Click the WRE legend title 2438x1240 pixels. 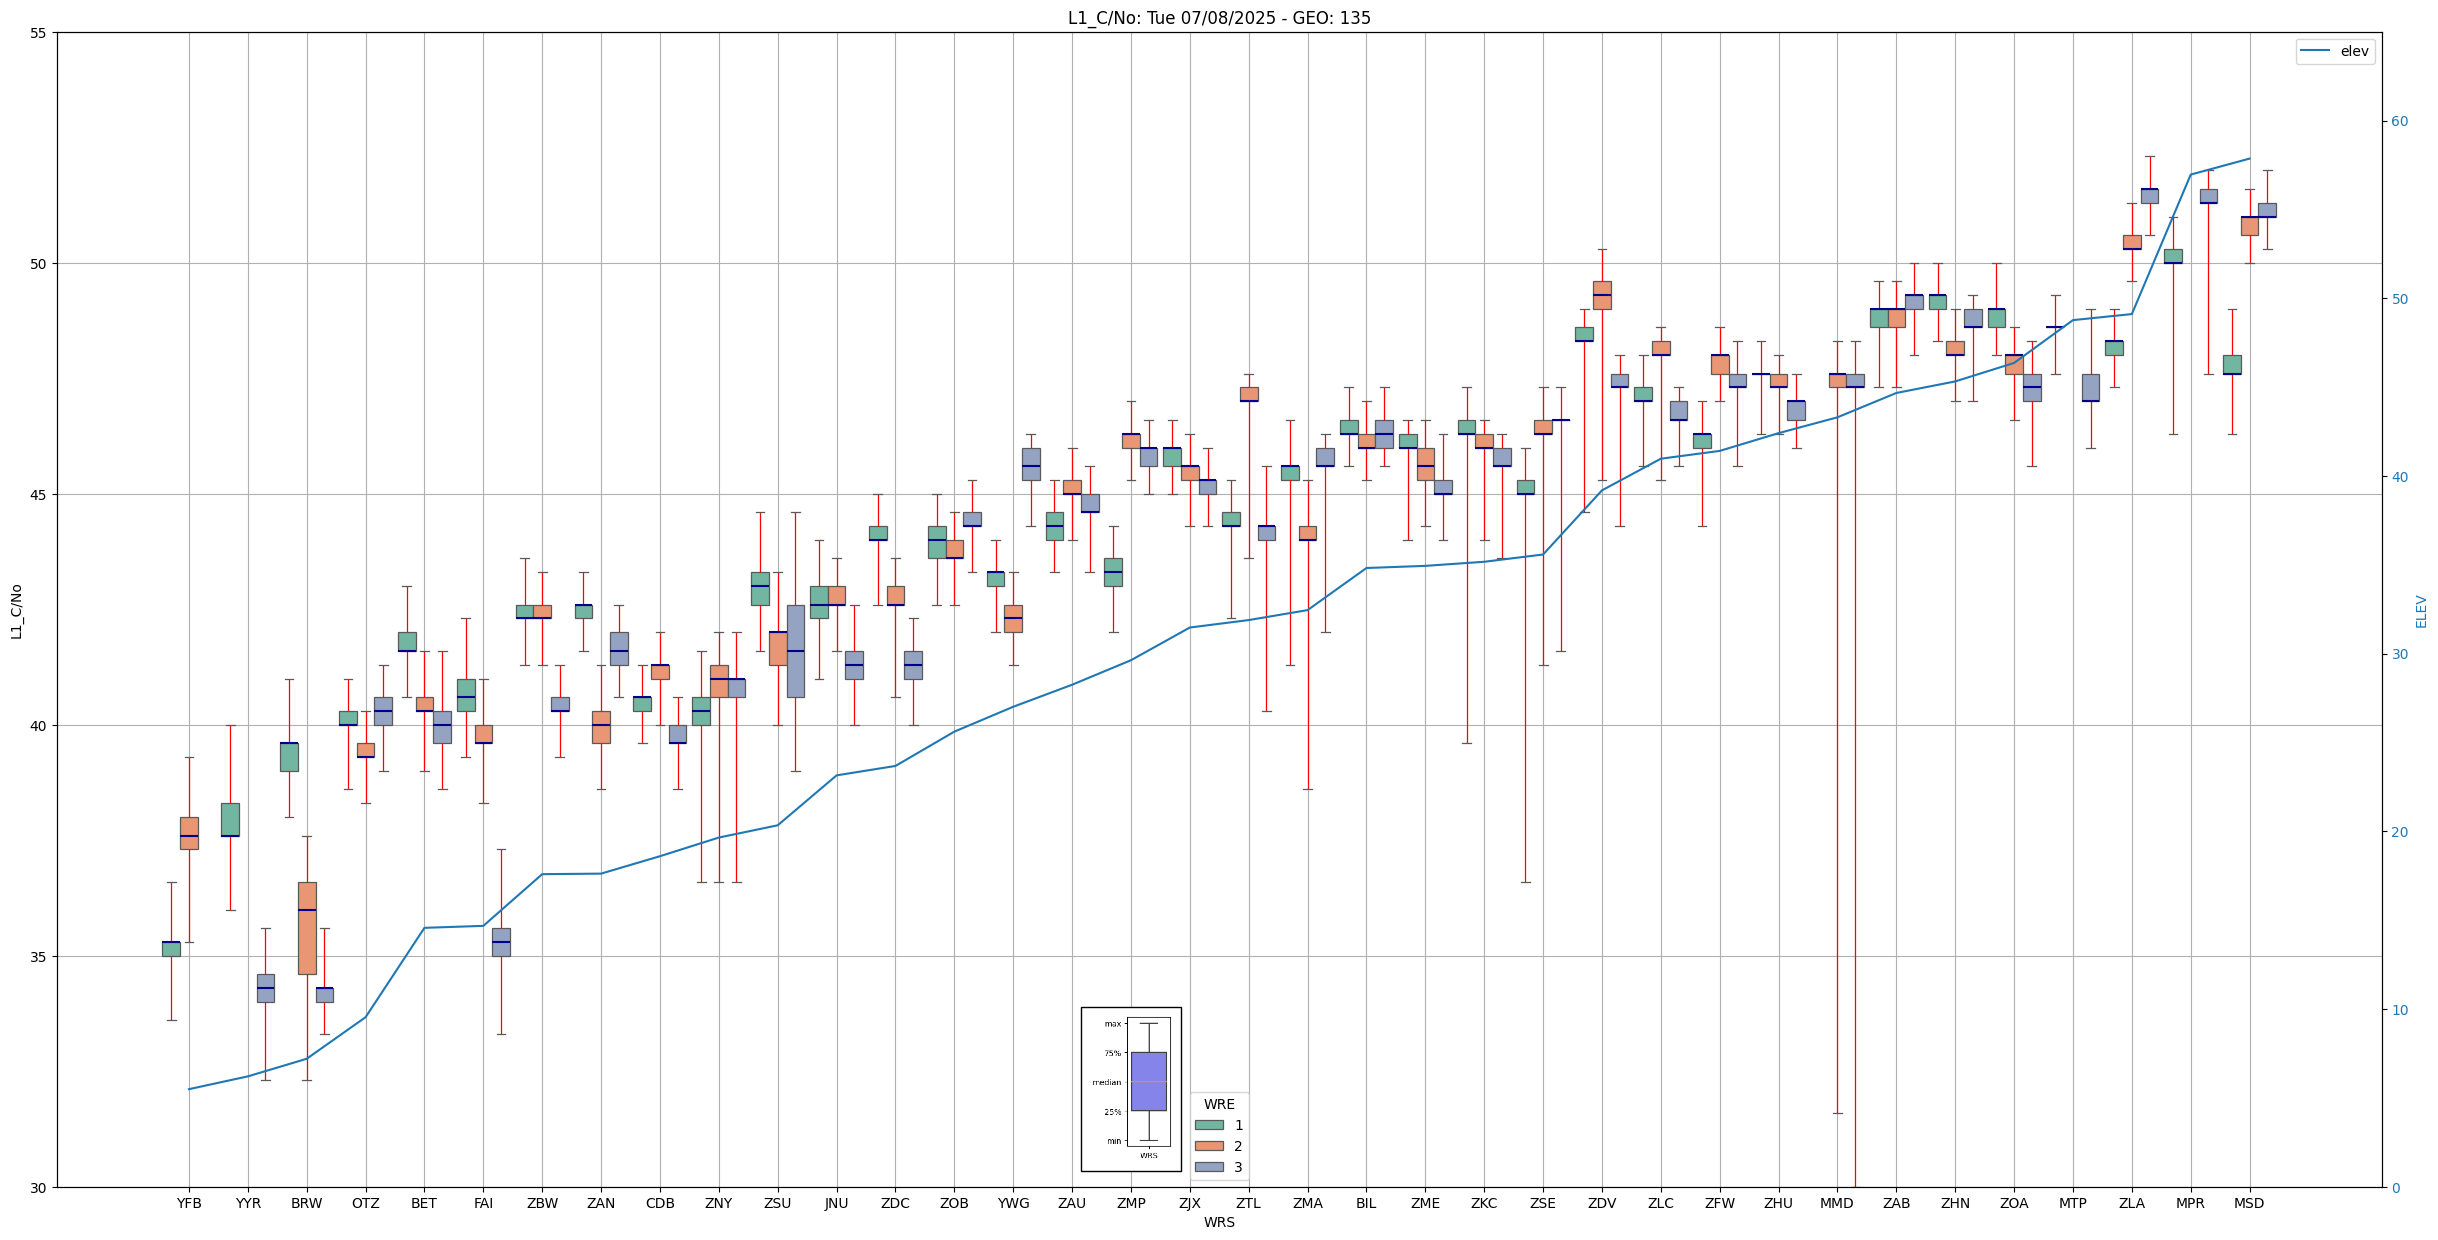[x=1219, y=1104]
